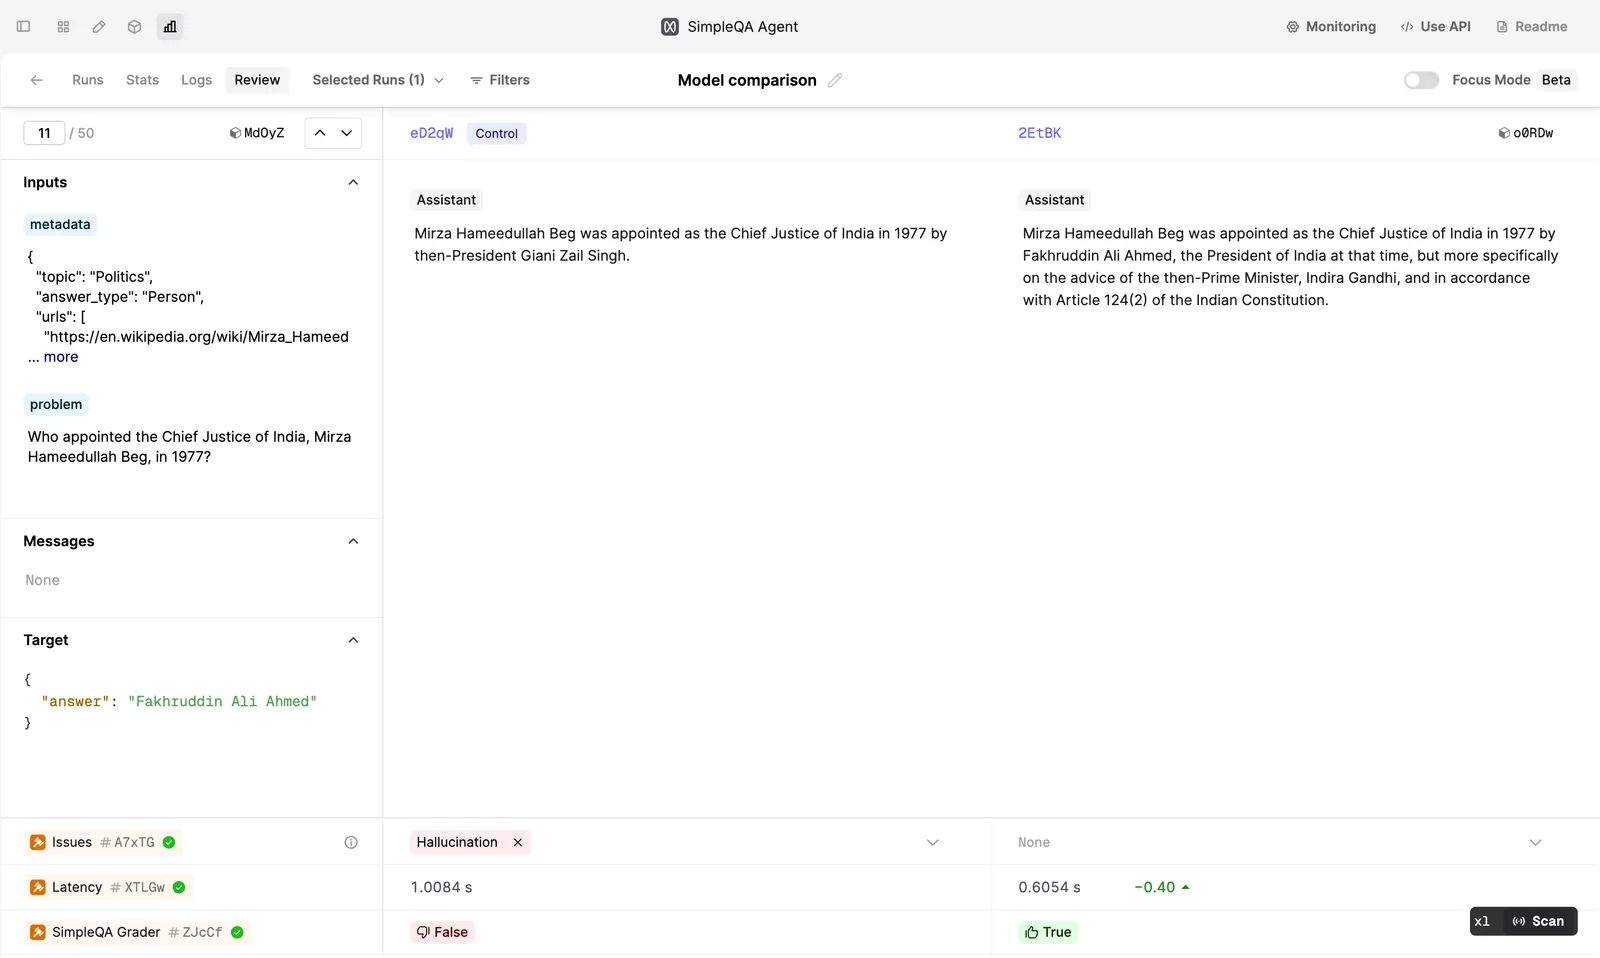Collapse the Inputs section

[353, 182]
